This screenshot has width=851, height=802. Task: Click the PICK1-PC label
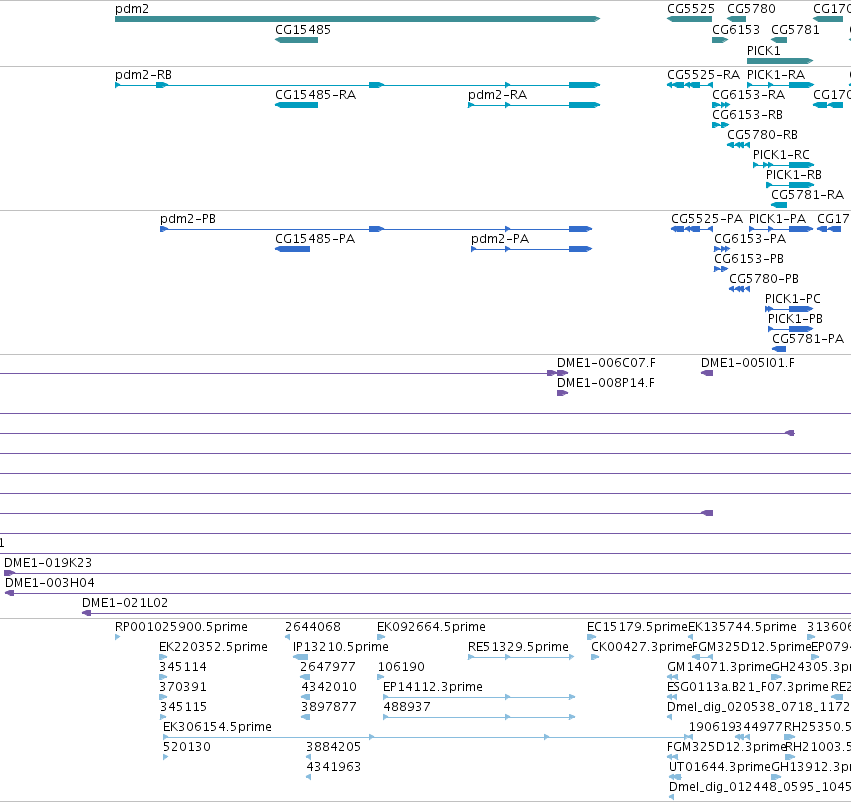[x=792, y=299]
